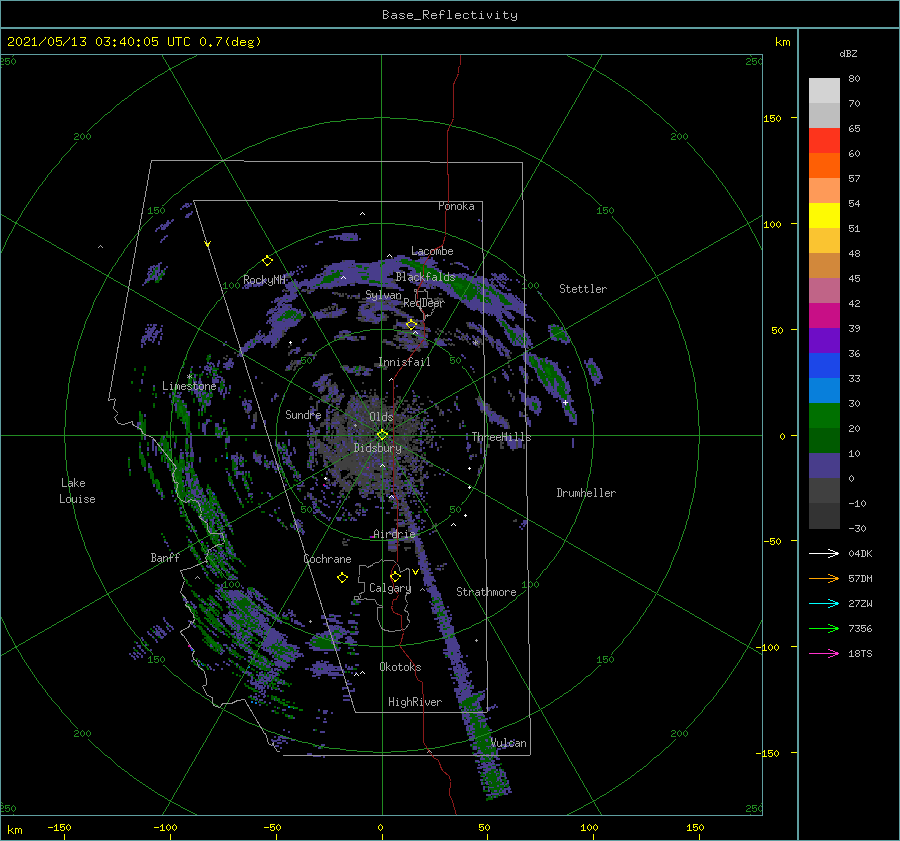Image resolution: width=900 pixels, height=841 pixels.
Task: Click the -150 tick on the bottom axis
Action: click(x=59, y=827)
